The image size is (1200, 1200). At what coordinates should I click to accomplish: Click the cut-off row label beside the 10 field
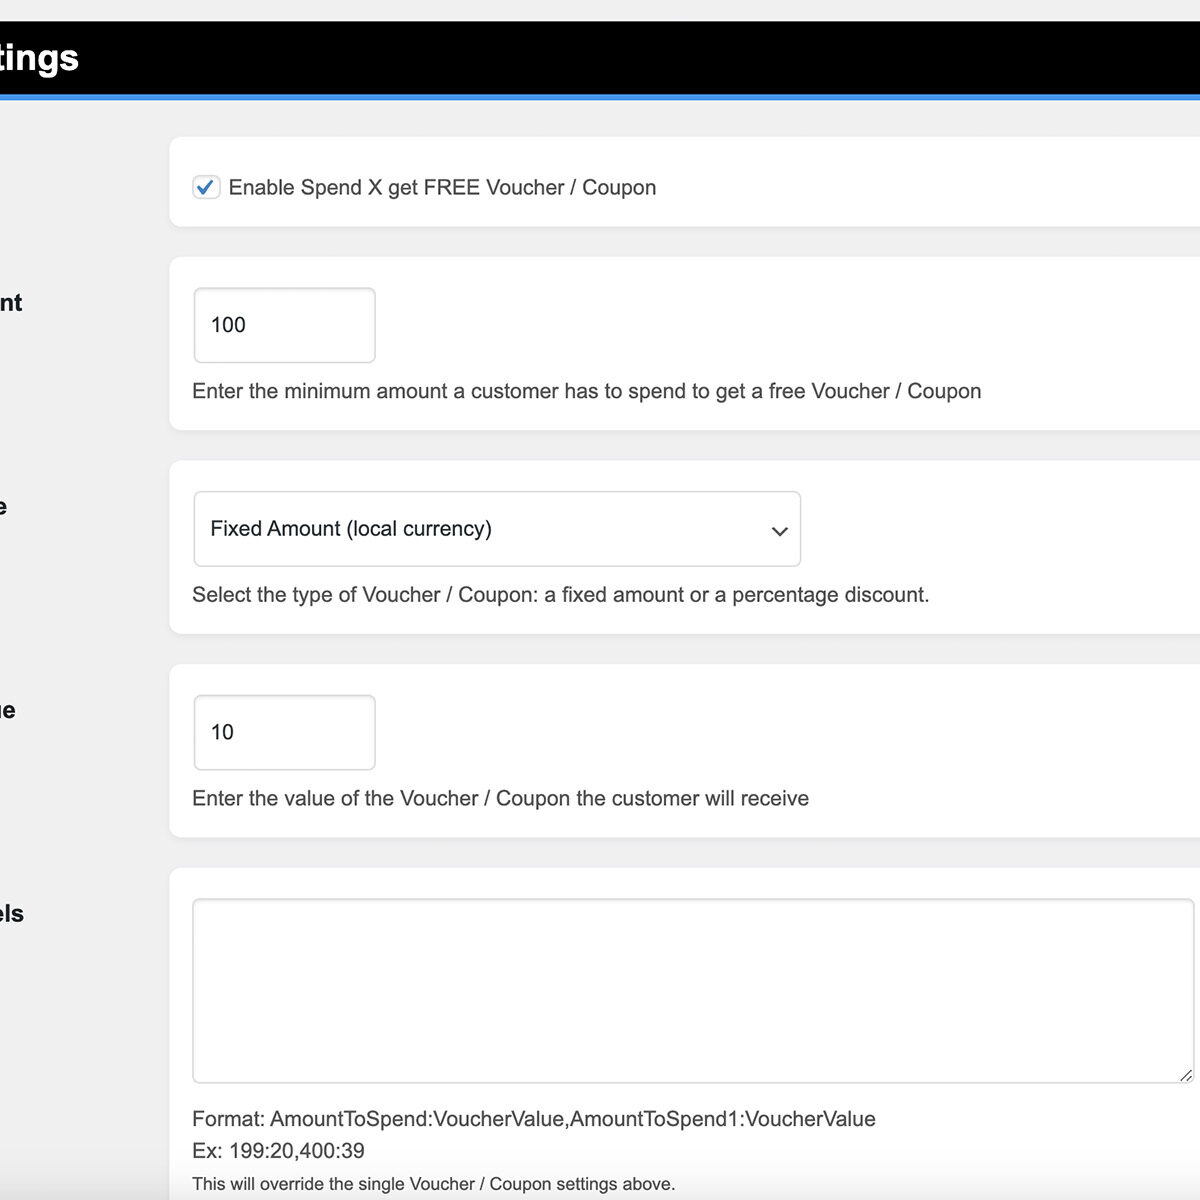pos(8,711)
